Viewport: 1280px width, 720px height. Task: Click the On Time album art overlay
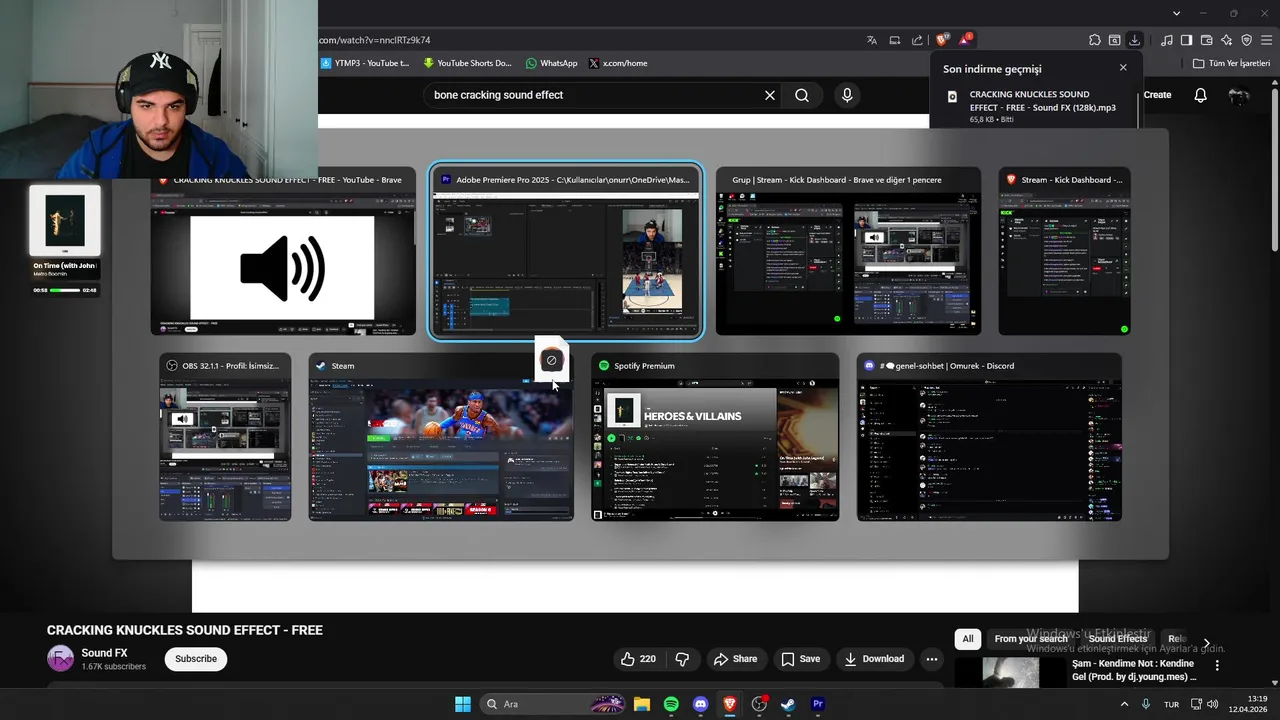pyautogui.click(x=65, y=221)
